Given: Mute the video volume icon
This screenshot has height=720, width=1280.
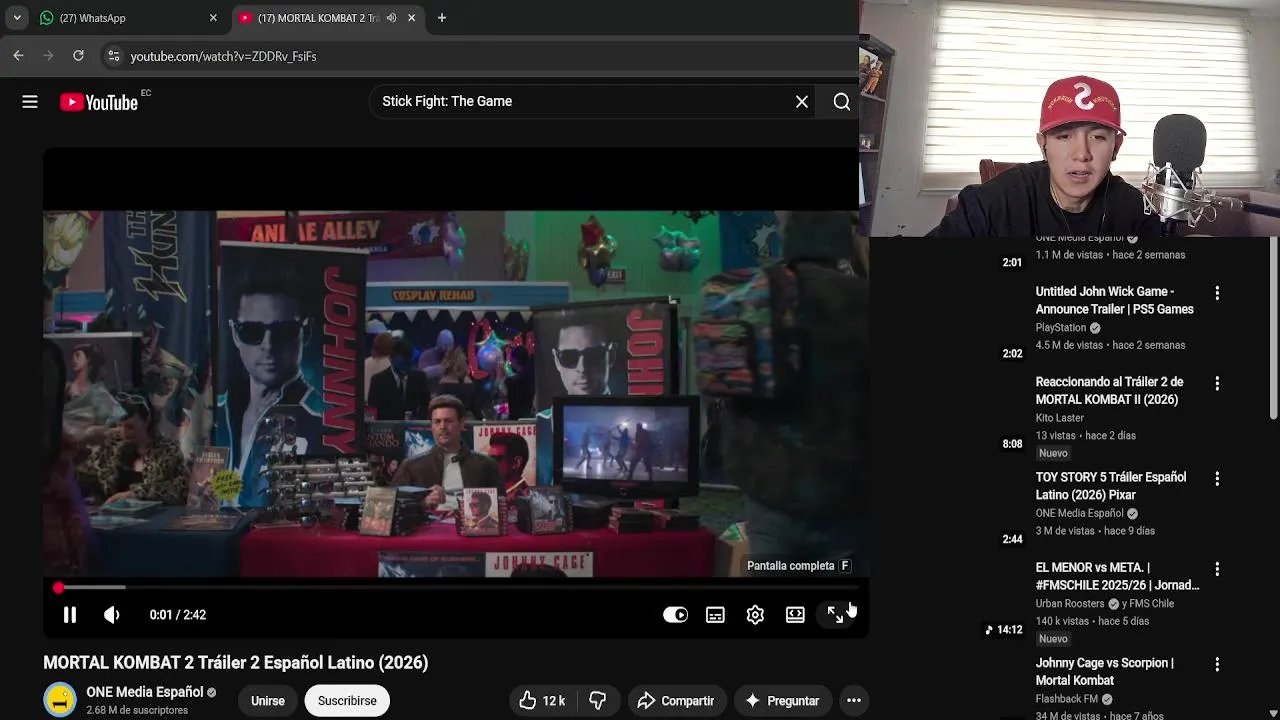Looking at the screenshot, I should point(112,615).
